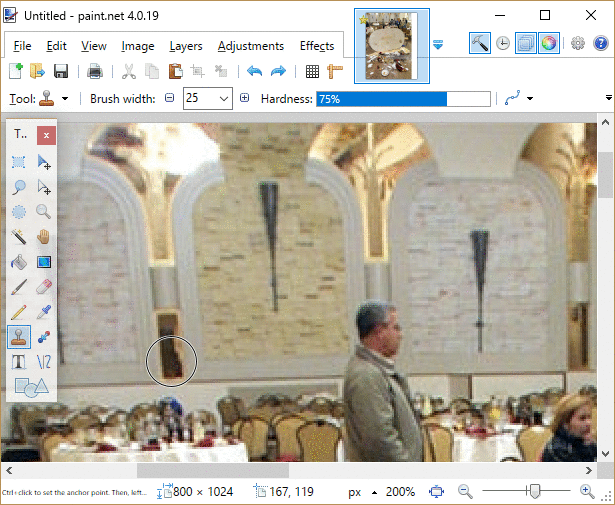Viewport: 615px width, 505px height.
Task: Select the Line/Curve tool
Action: click(x=44, y=361)
